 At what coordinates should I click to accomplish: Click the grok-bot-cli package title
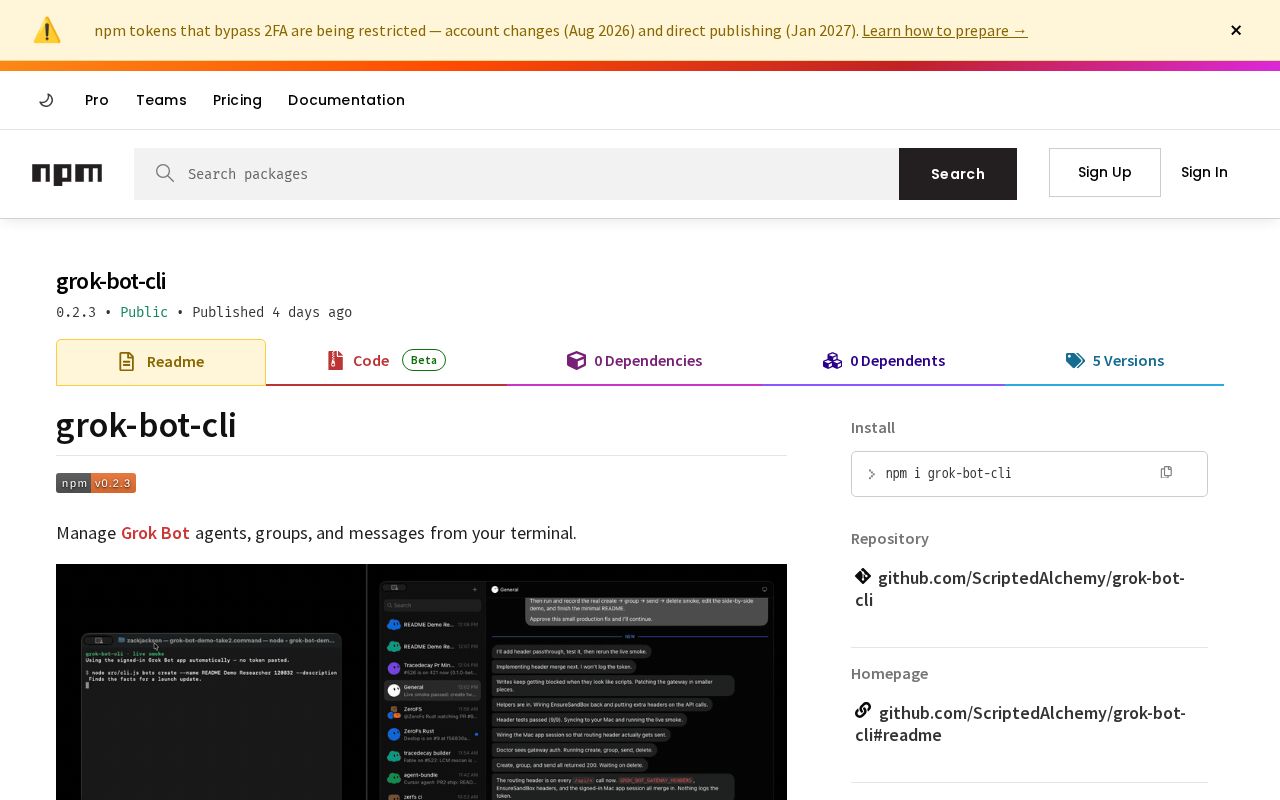111,281
